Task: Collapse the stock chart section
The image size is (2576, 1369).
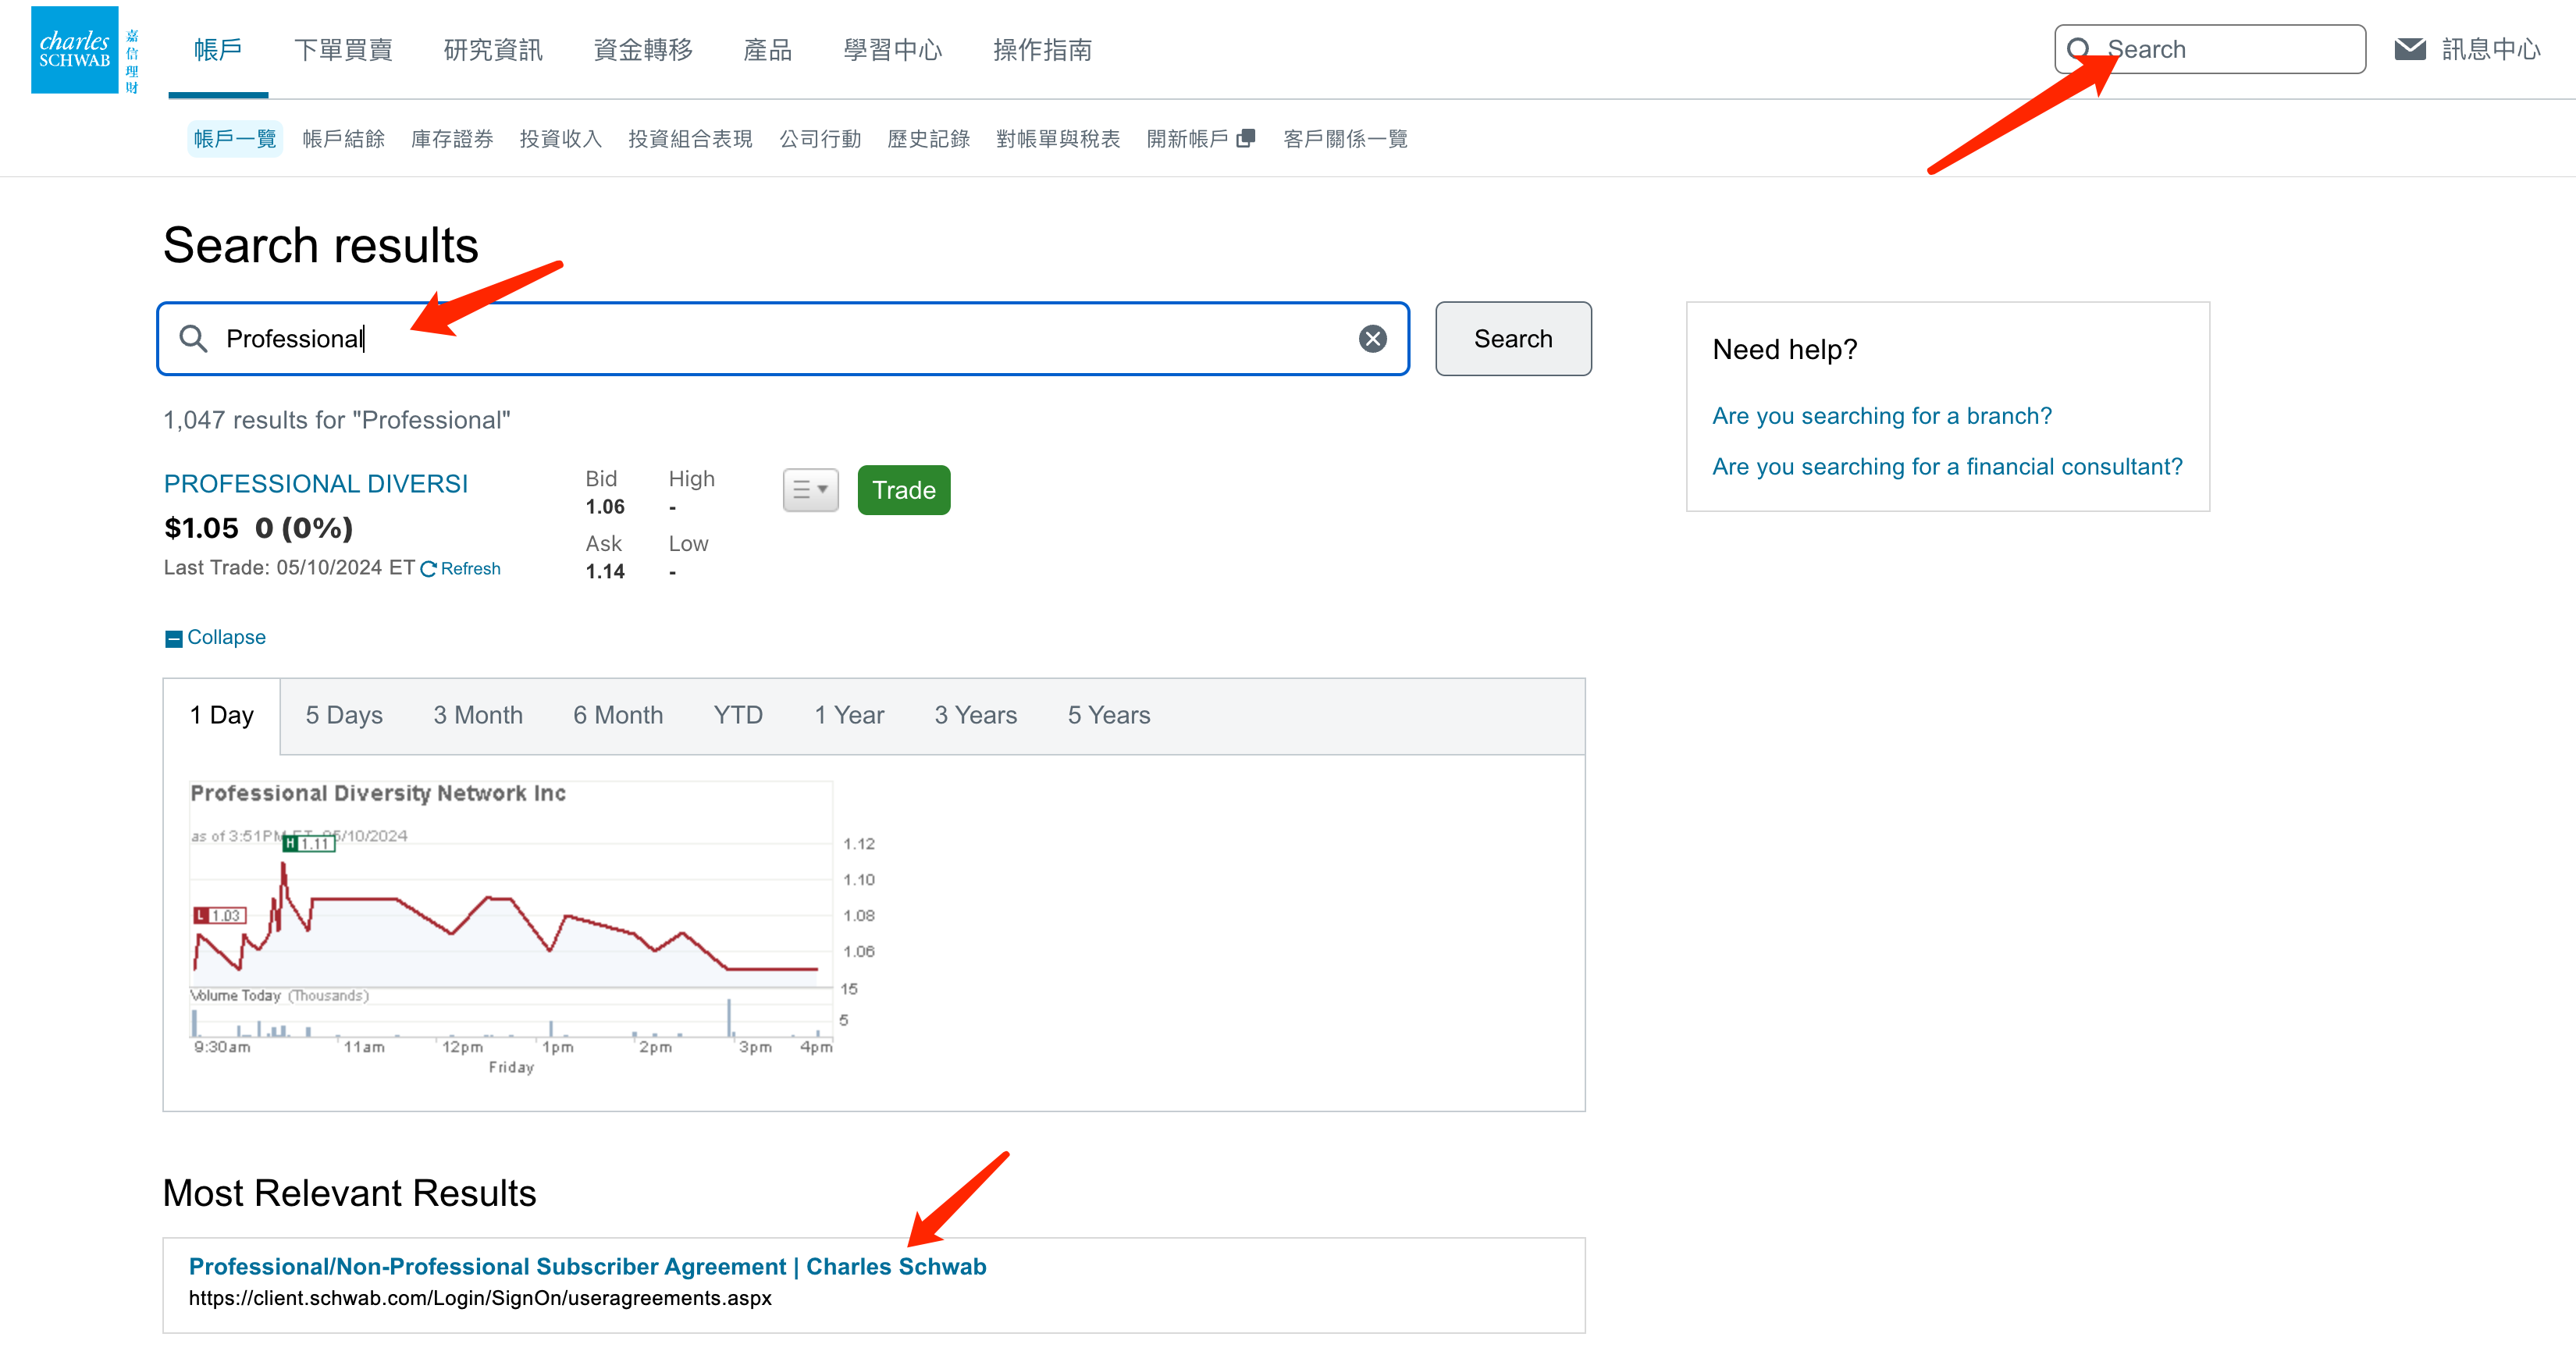Action: click(x=215, y=638)
